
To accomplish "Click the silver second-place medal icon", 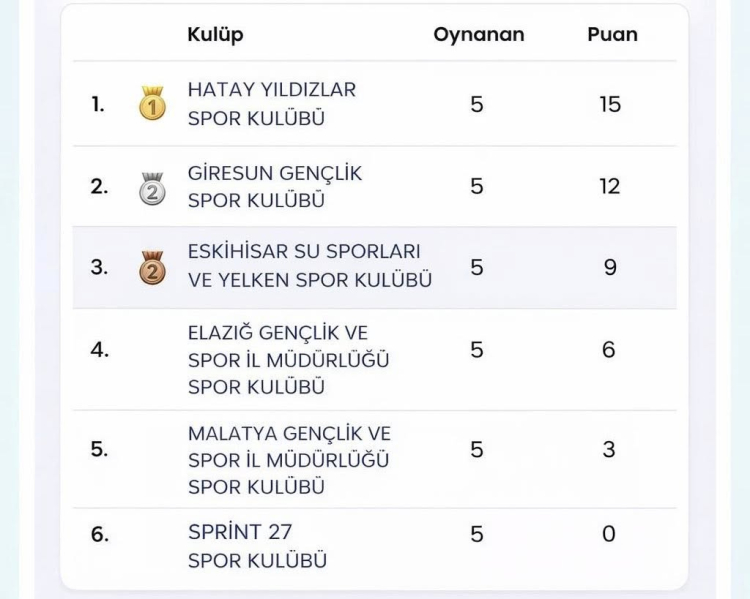I will point(152,187).
